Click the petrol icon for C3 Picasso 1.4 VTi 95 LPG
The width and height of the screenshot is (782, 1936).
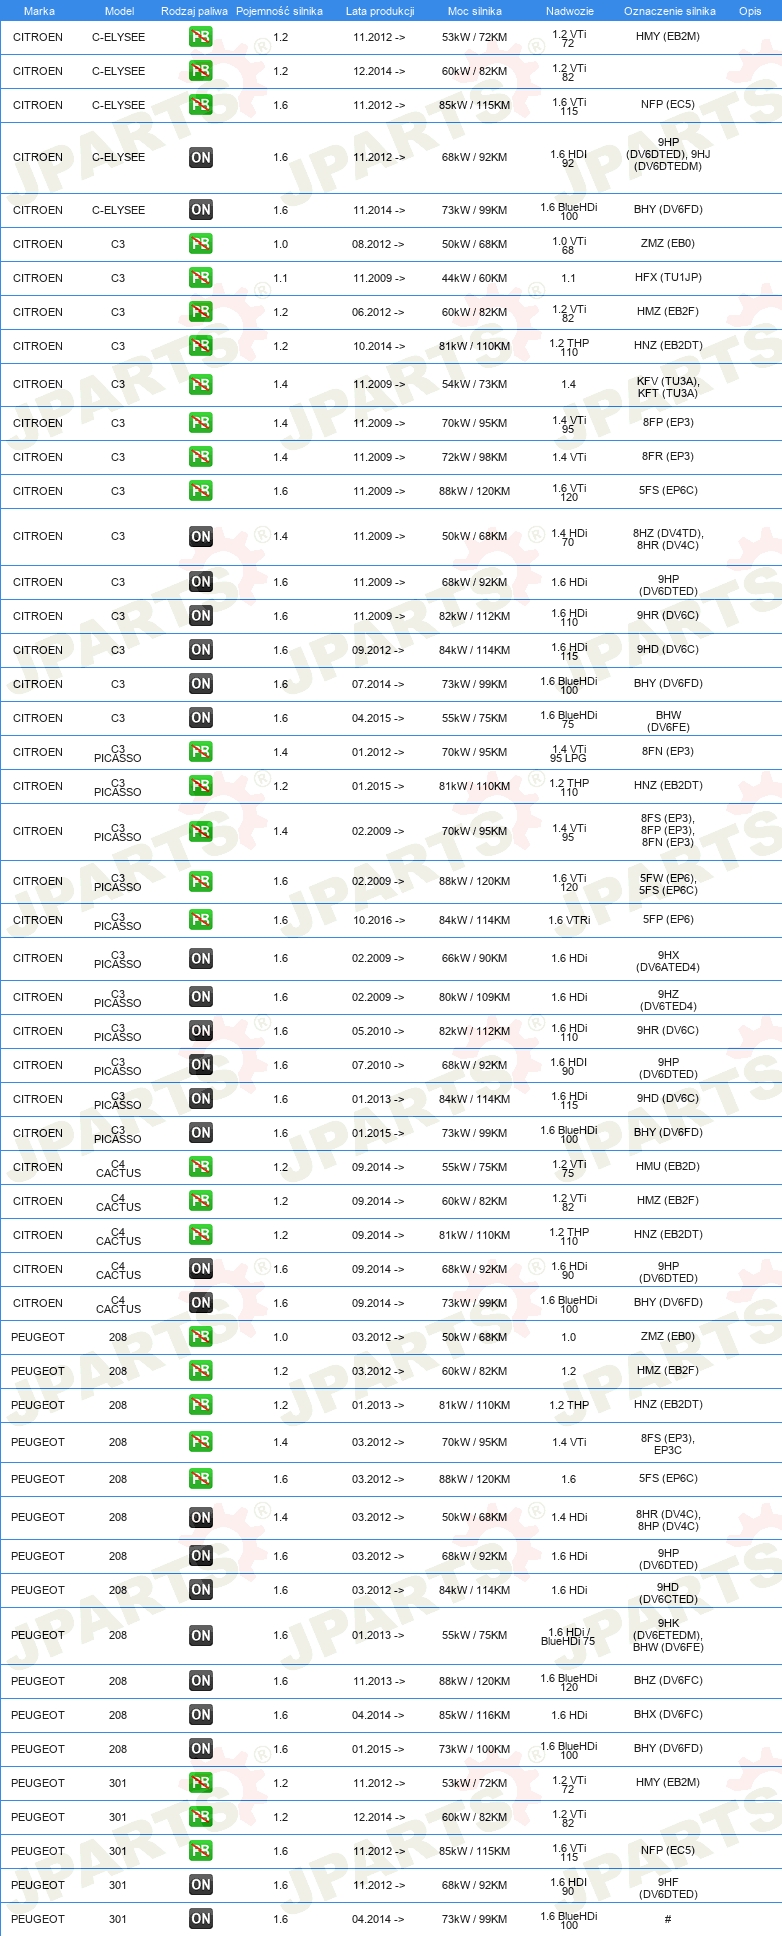[201, 752]
